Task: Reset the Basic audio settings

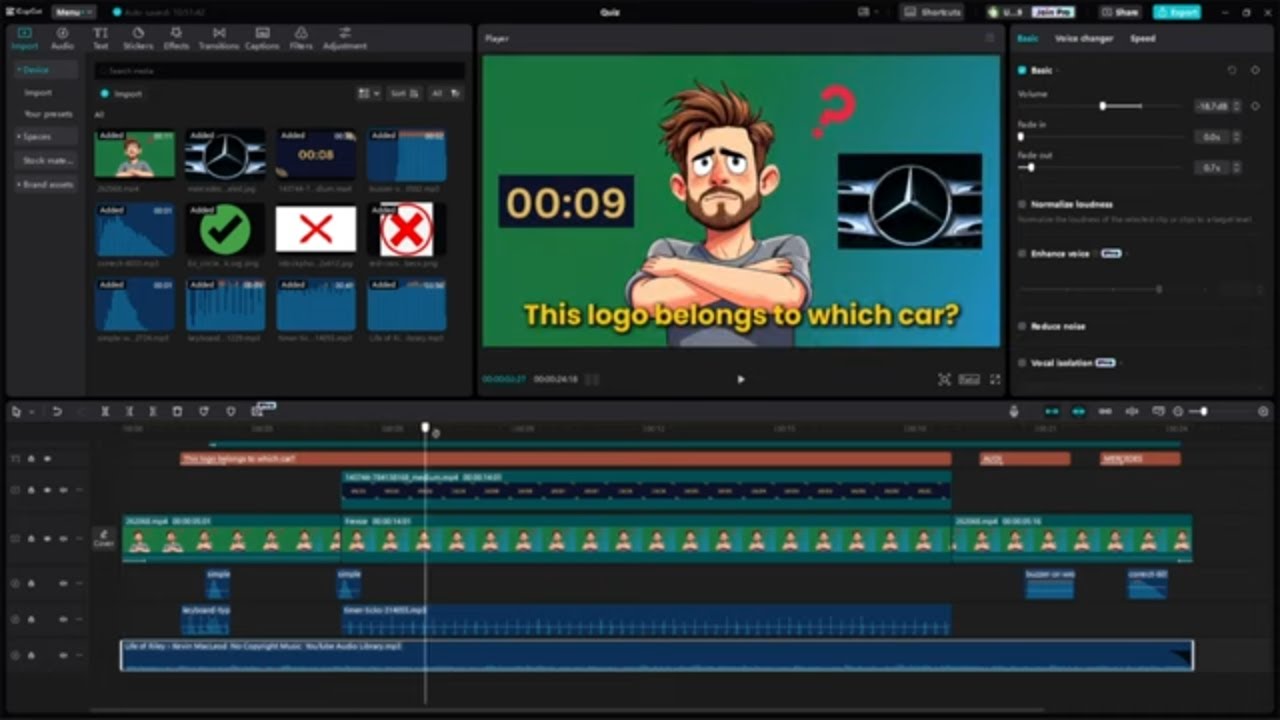Action: [x=1232, y=70]
